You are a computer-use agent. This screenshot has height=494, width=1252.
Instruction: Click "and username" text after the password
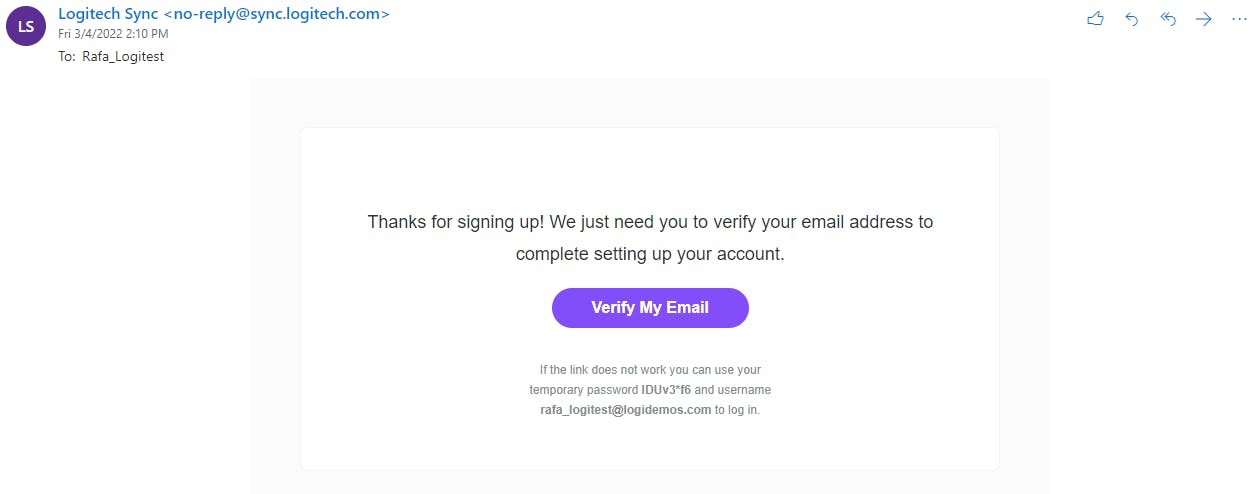pyautogui.click(x=733, y=390)
